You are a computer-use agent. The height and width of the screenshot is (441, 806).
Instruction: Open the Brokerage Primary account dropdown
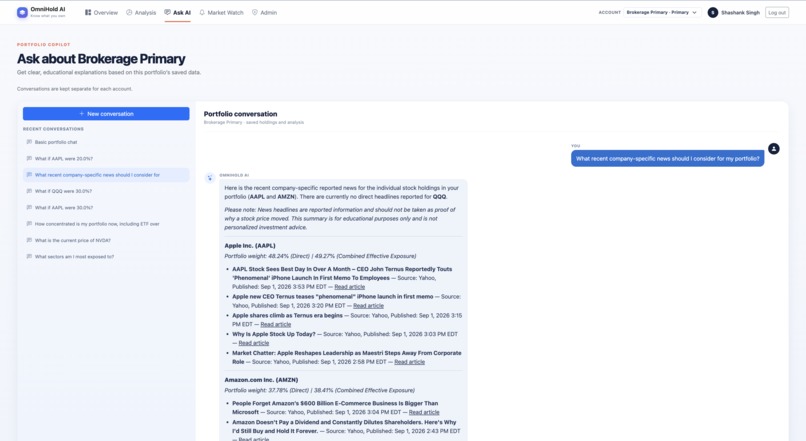pyautogui.click(x=662, y=12)
